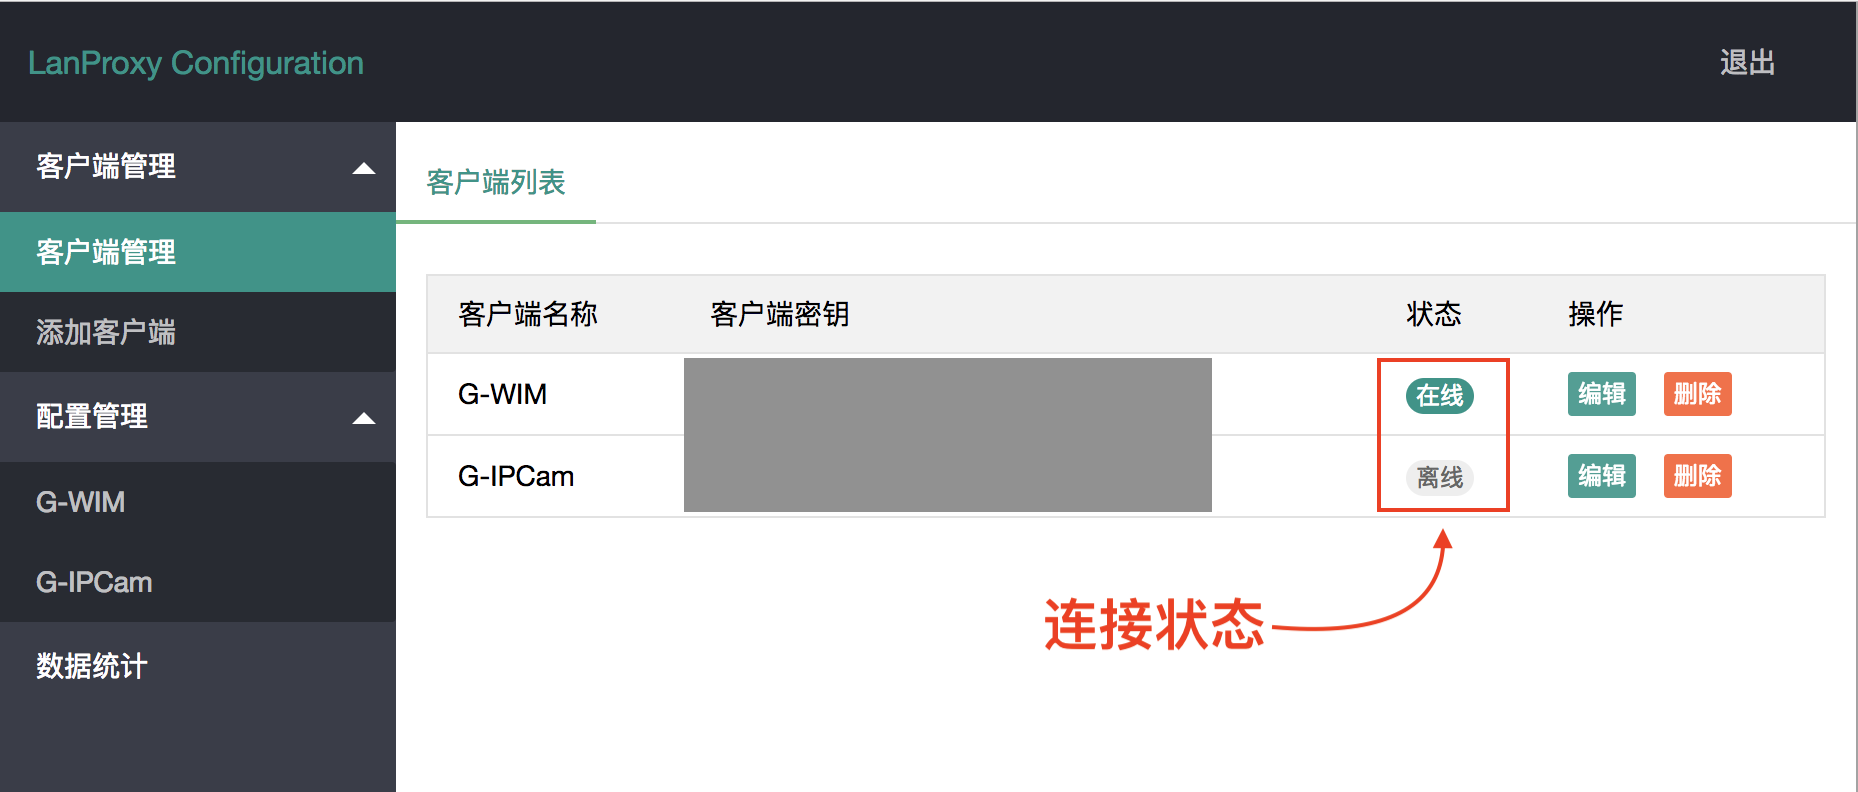1858x792 pixels.
Task: Collapse the 客户端管理 section arrow
Action: pyautogui.click(x=364, y=168)
